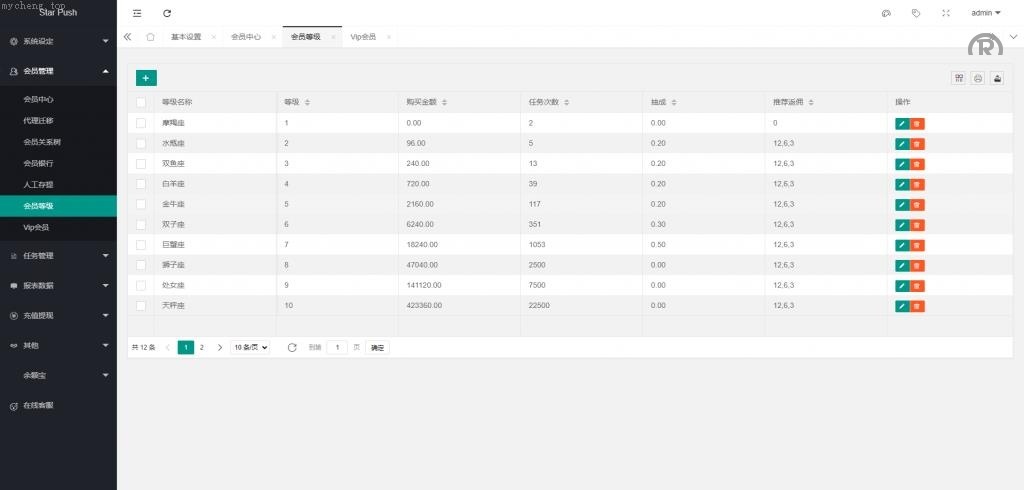Screen dimensions: 1024x490
Task: Expand the admin user dropdown
Action: point(985,13)
